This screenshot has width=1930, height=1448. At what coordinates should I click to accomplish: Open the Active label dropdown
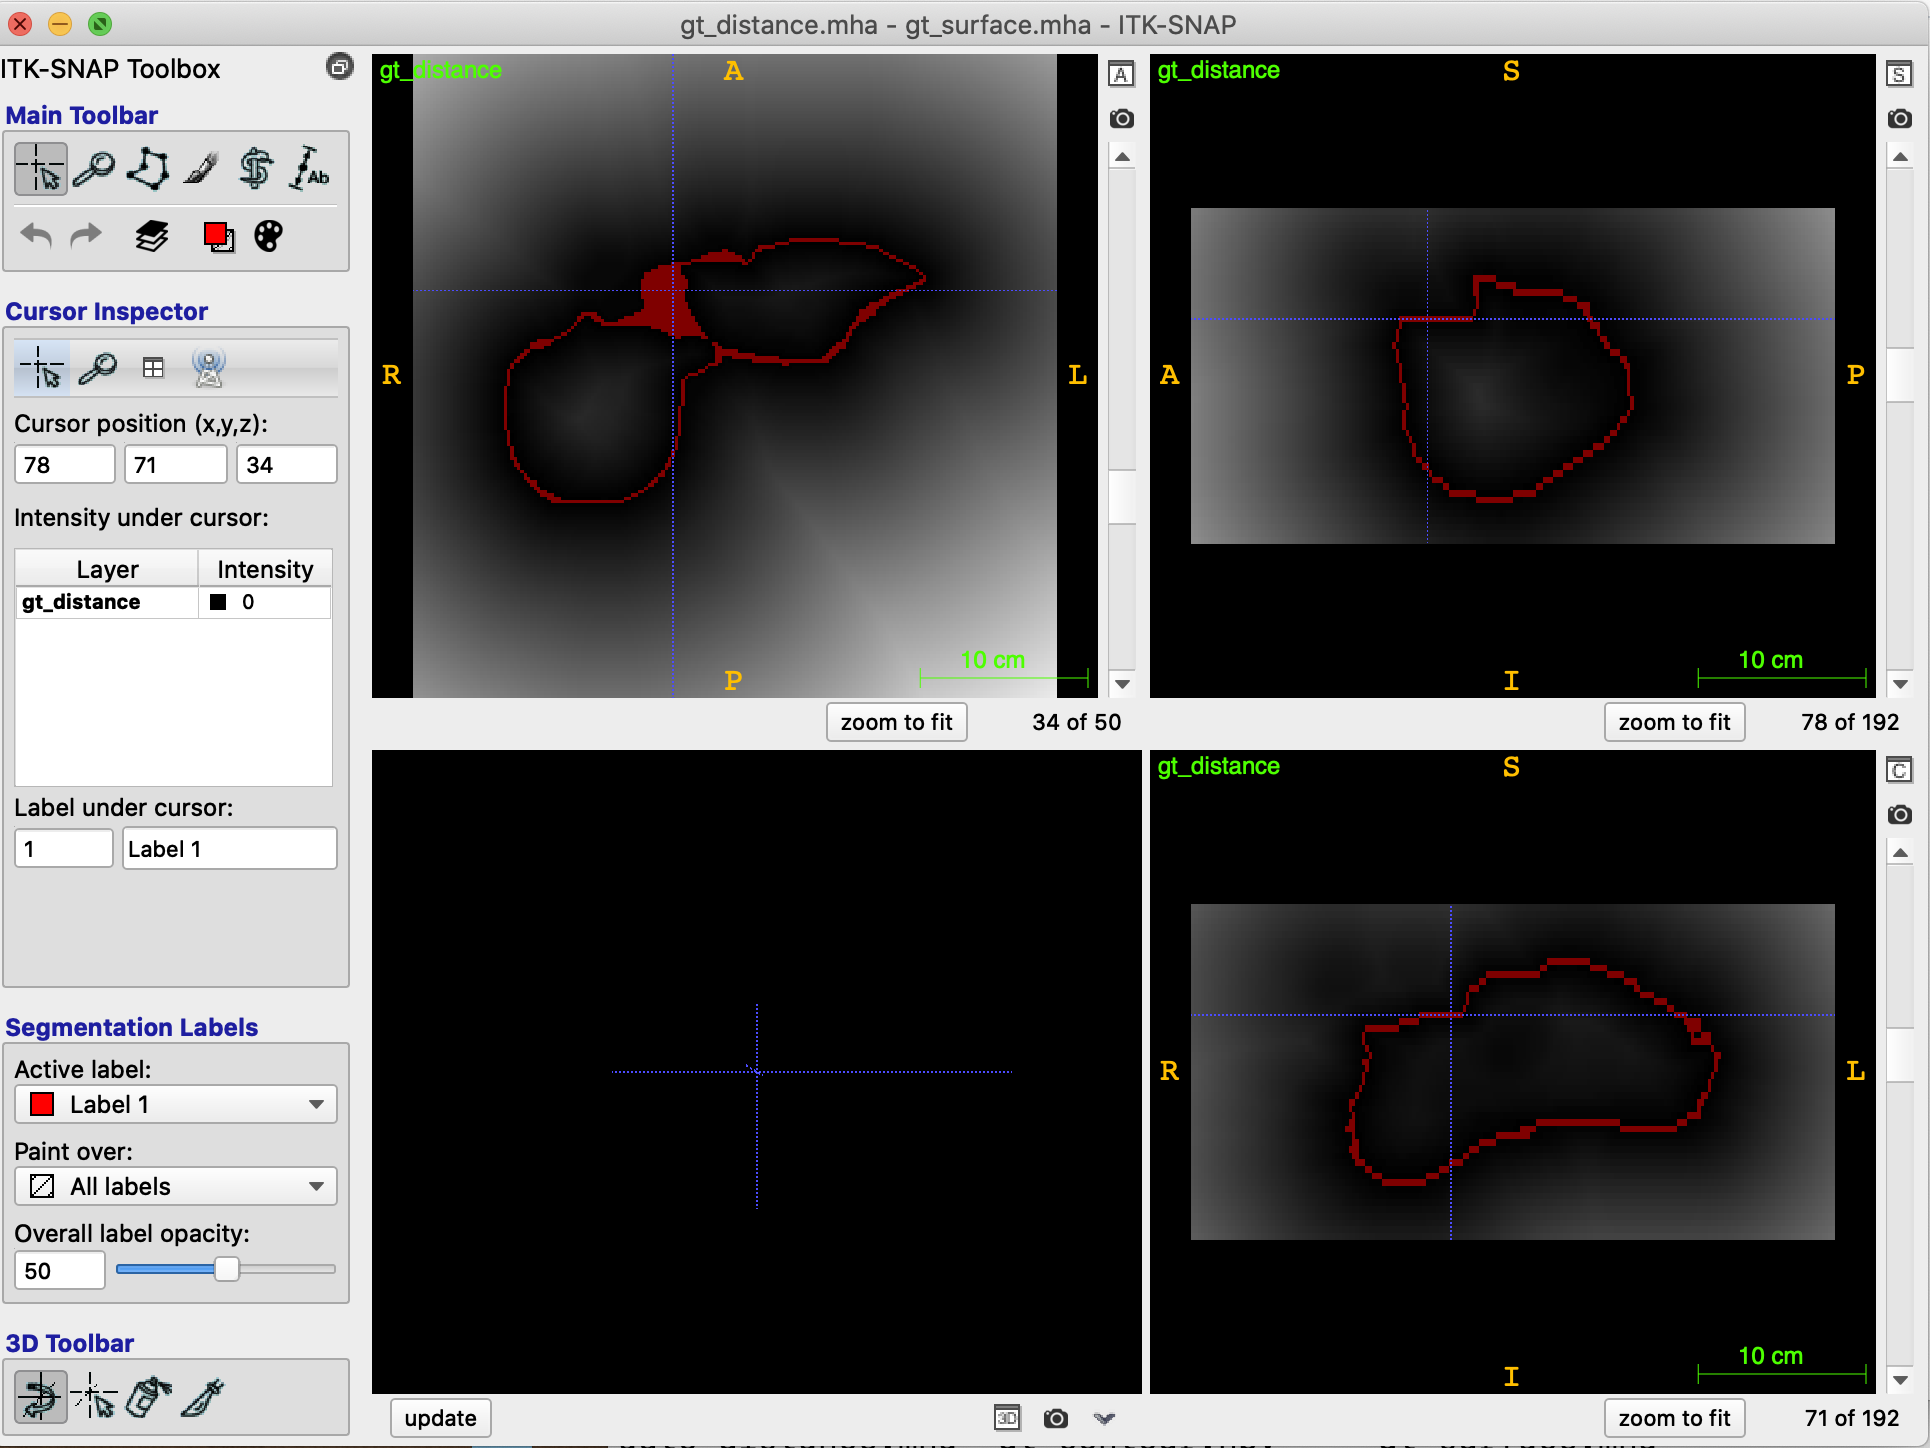175,1104
